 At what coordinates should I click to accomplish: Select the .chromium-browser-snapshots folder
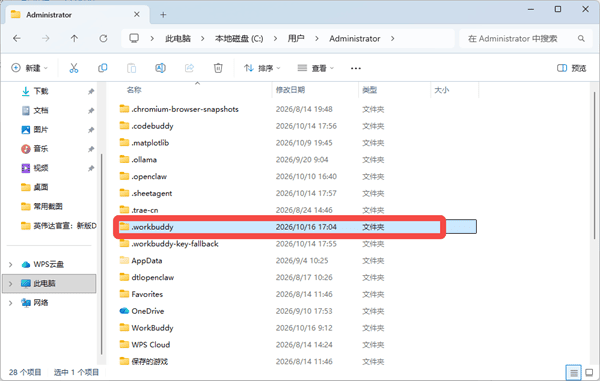point(185,109)
